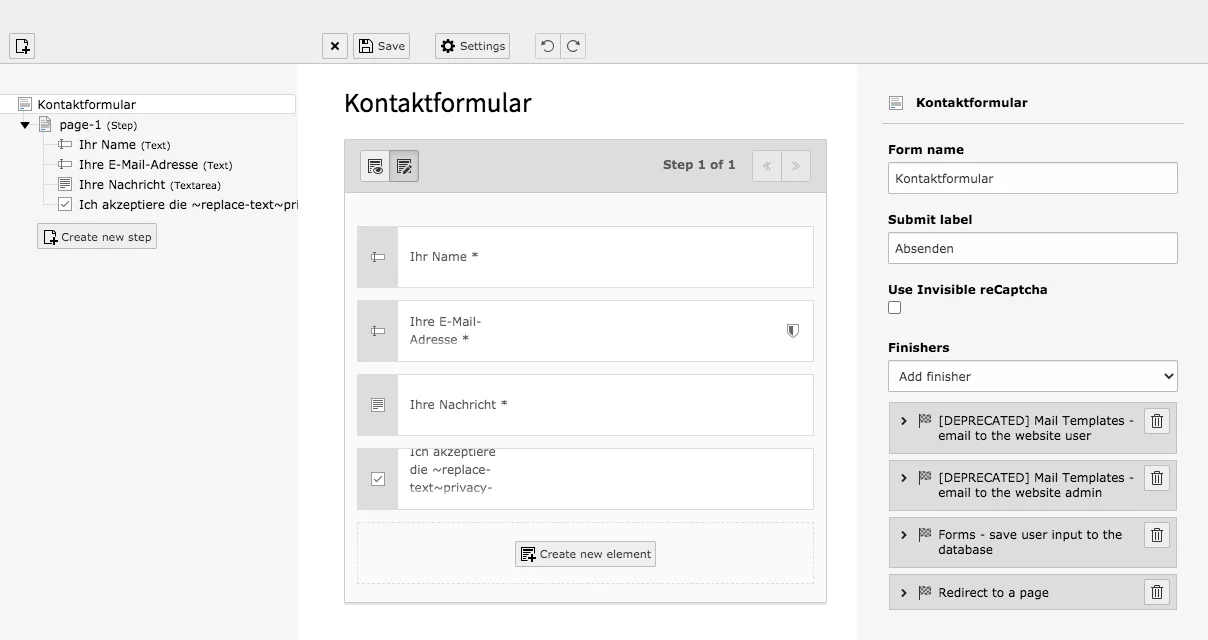The width and height of the screenshot is (1208, 640).
Task: Edit the Submit label input field
Action: (x=1032, y=247)
